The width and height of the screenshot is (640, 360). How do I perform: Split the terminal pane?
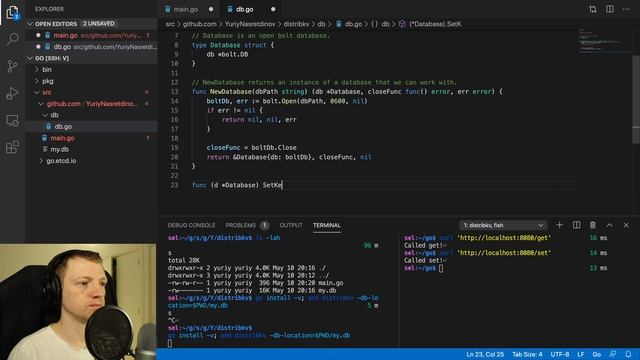tap(576, 225)
